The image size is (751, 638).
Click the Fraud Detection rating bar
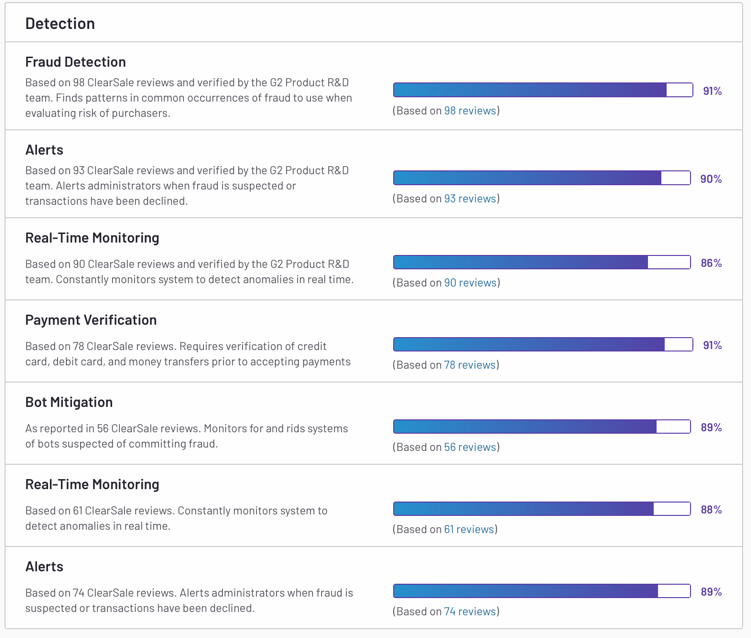[542, 91]
